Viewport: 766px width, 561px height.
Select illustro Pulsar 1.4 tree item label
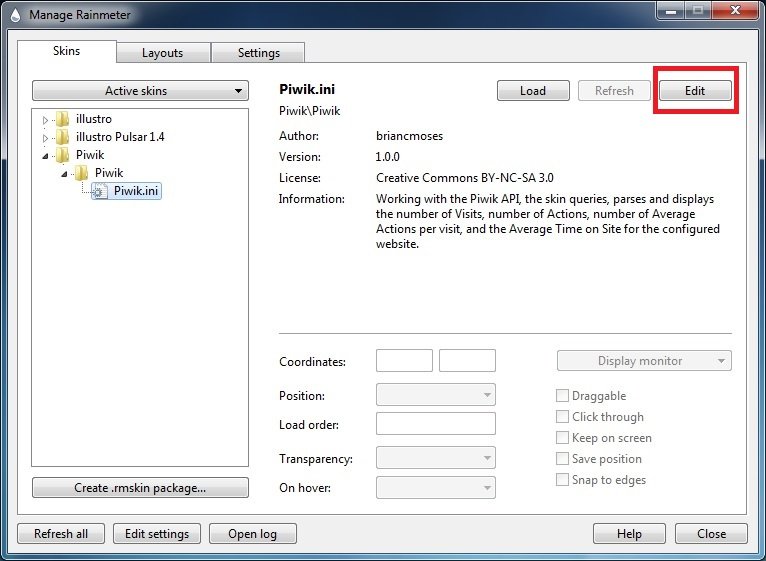coord(120,137)
